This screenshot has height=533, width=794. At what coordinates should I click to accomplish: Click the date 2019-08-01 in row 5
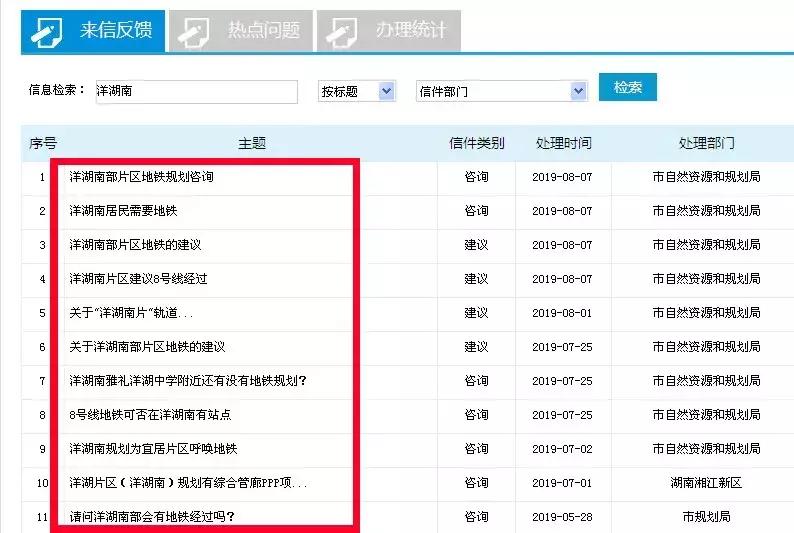[x=562, y=313]
